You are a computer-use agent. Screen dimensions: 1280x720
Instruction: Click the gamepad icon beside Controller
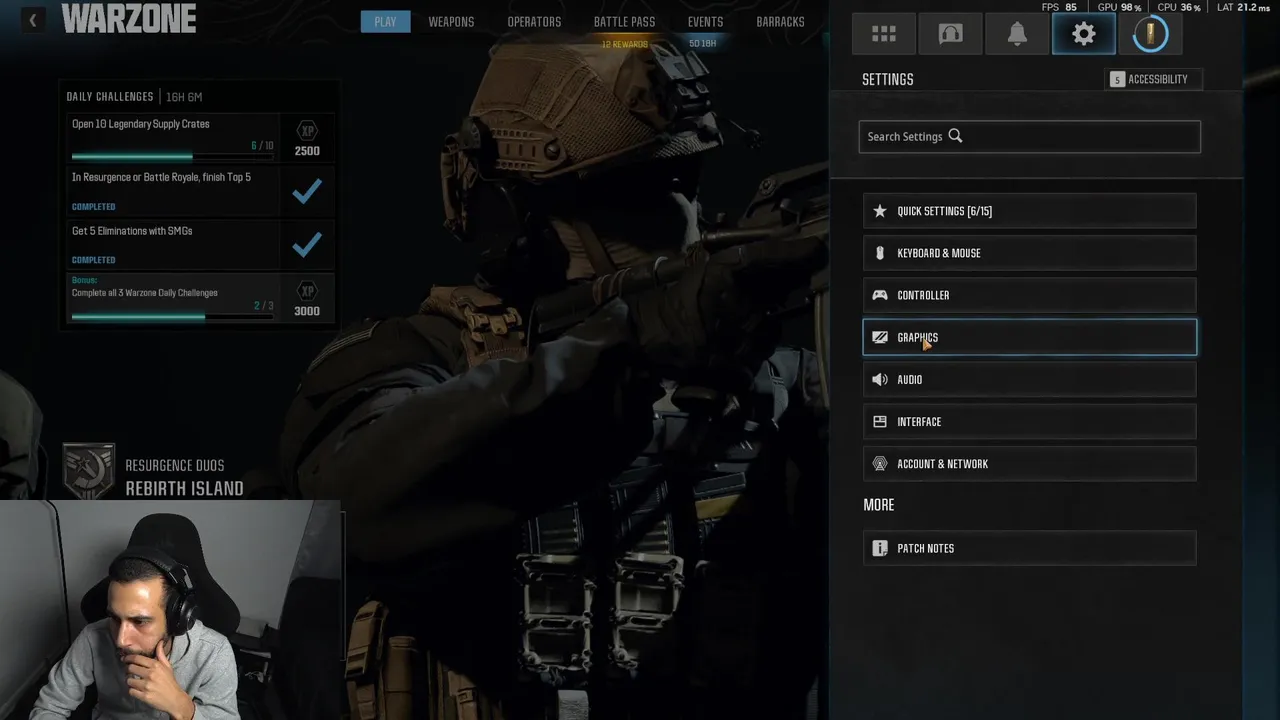pos(880,295)
